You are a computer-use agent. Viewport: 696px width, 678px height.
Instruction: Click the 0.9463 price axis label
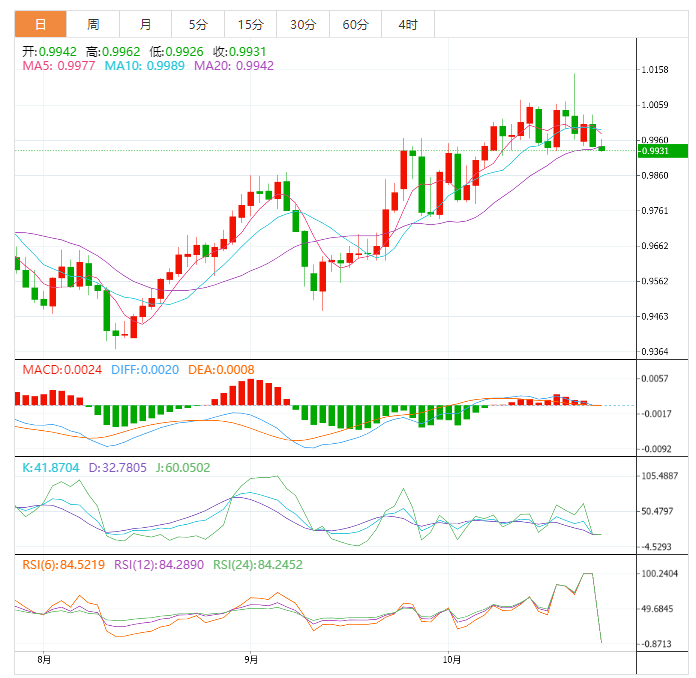[655, 317]
